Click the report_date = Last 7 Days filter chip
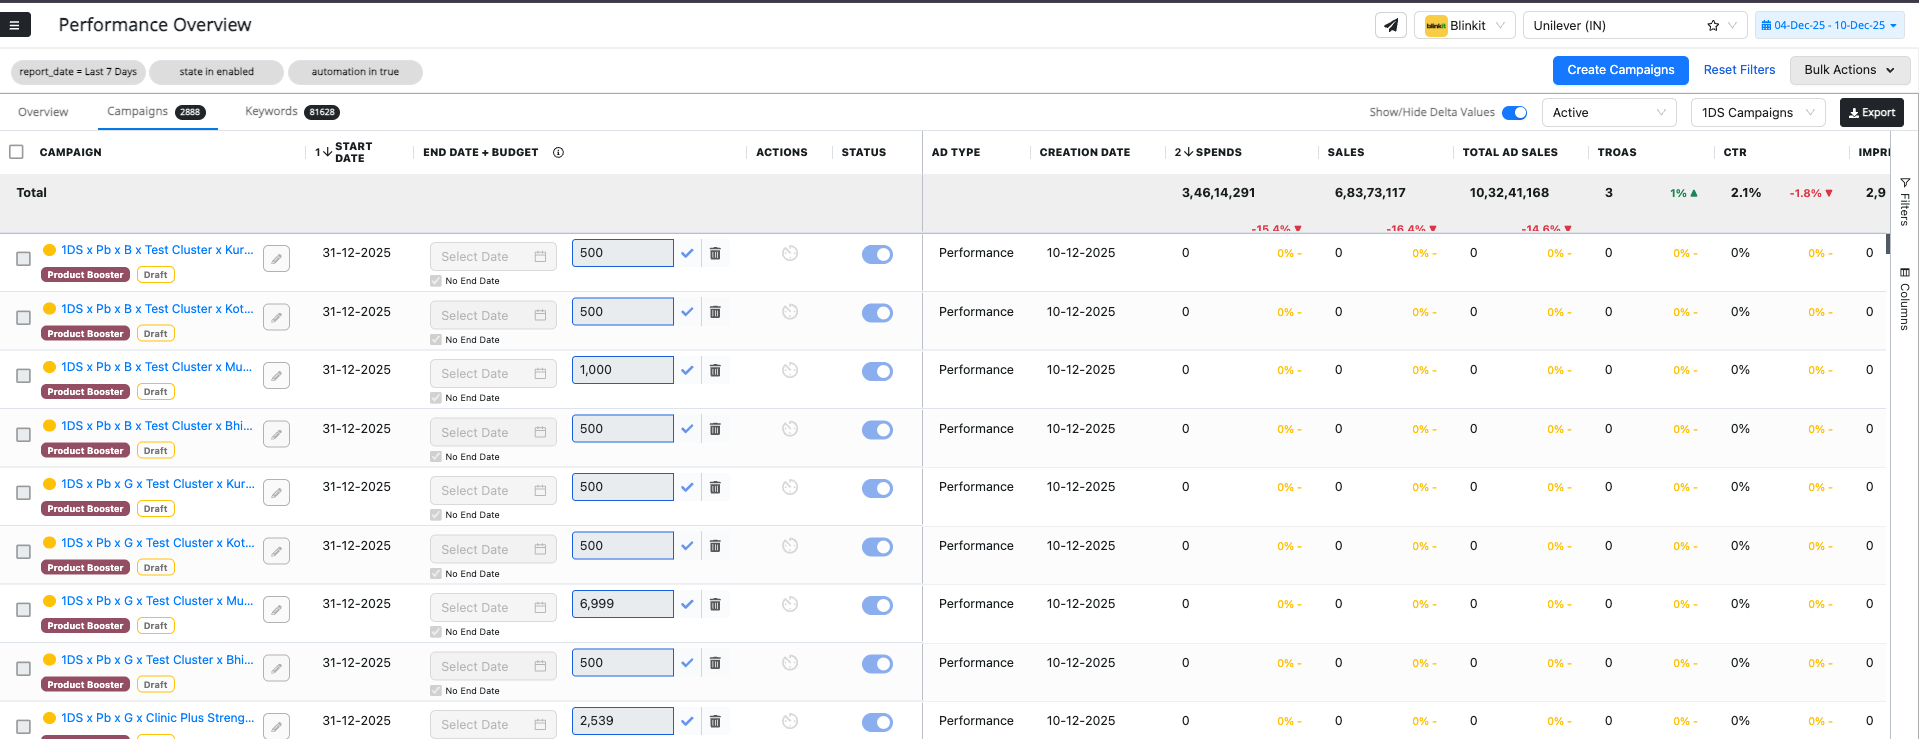This screenshot has width=1919, height=739. [78, 72]
